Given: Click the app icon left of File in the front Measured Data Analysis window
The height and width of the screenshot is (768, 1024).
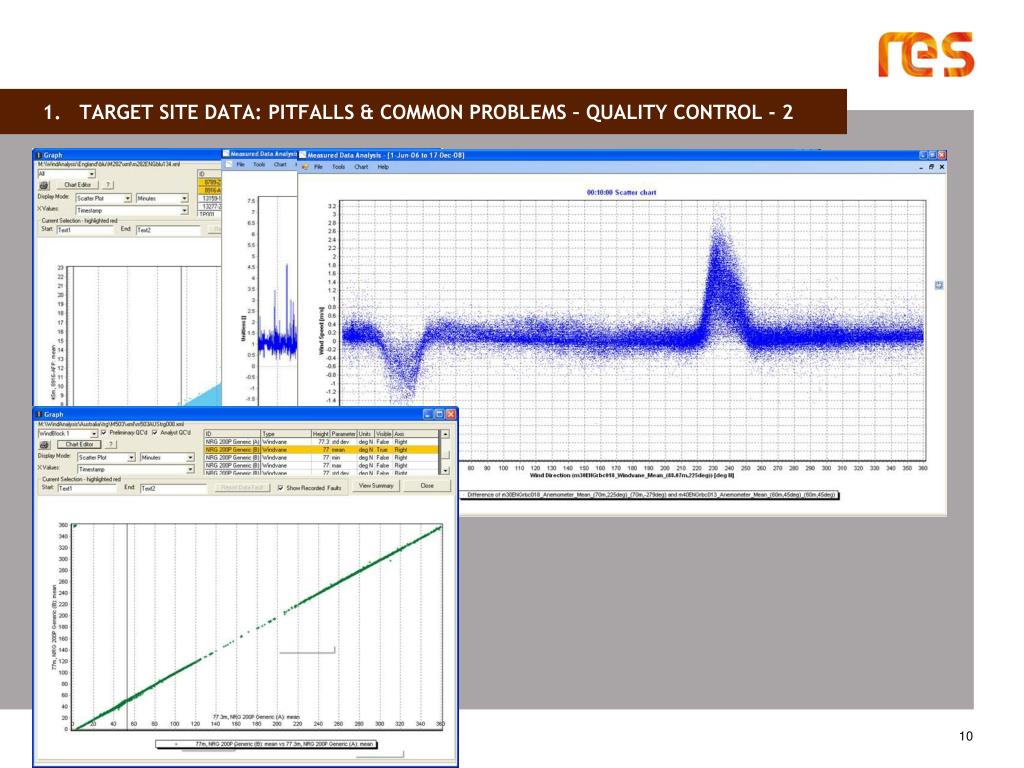Looking at the screenshot, I should click(304, 167).
